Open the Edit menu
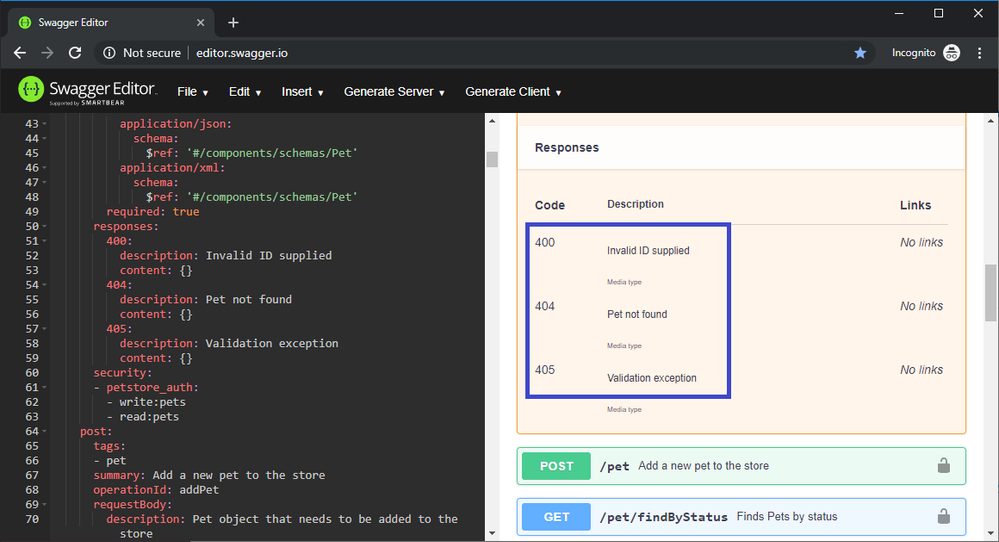999x542 pixels. pyautogui.click(x=244, y=92)
